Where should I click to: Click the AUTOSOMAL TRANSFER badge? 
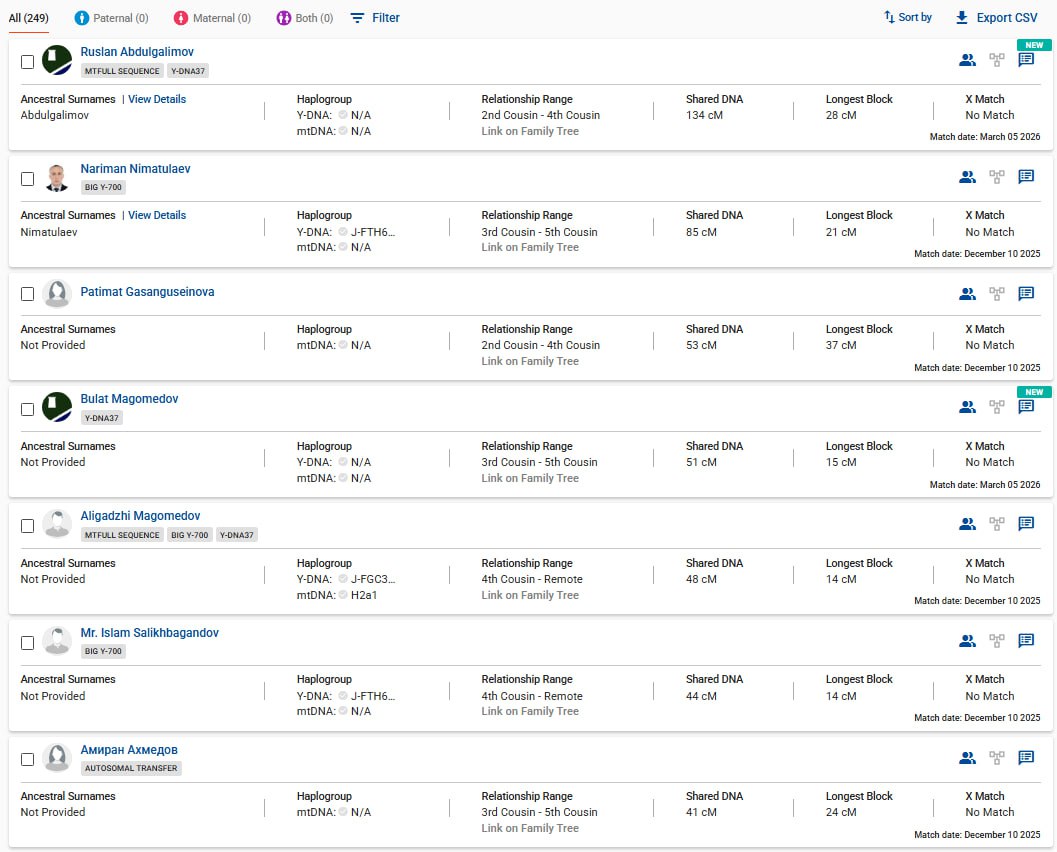point(131,768)
